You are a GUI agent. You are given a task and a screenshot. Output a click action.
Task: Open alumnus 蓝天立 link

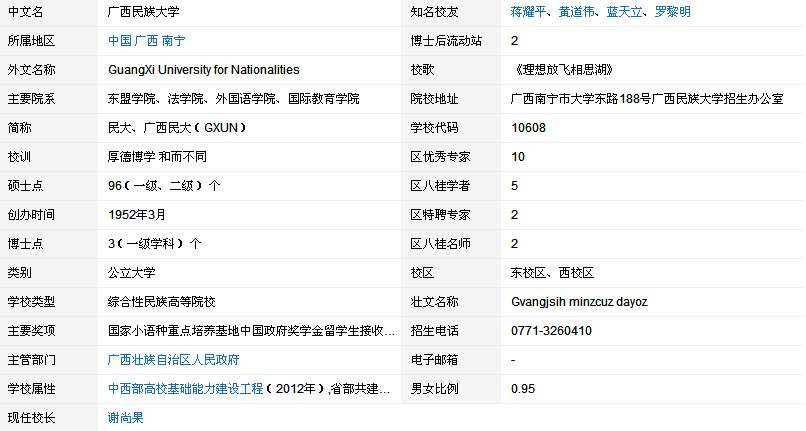pos(625,12)
